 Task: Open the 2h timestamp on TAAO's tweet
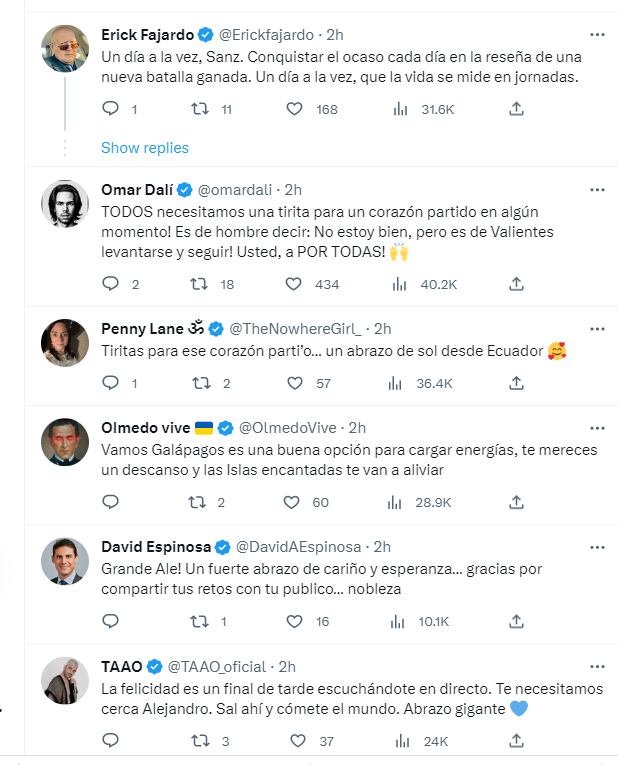click(x=287, y=666)
